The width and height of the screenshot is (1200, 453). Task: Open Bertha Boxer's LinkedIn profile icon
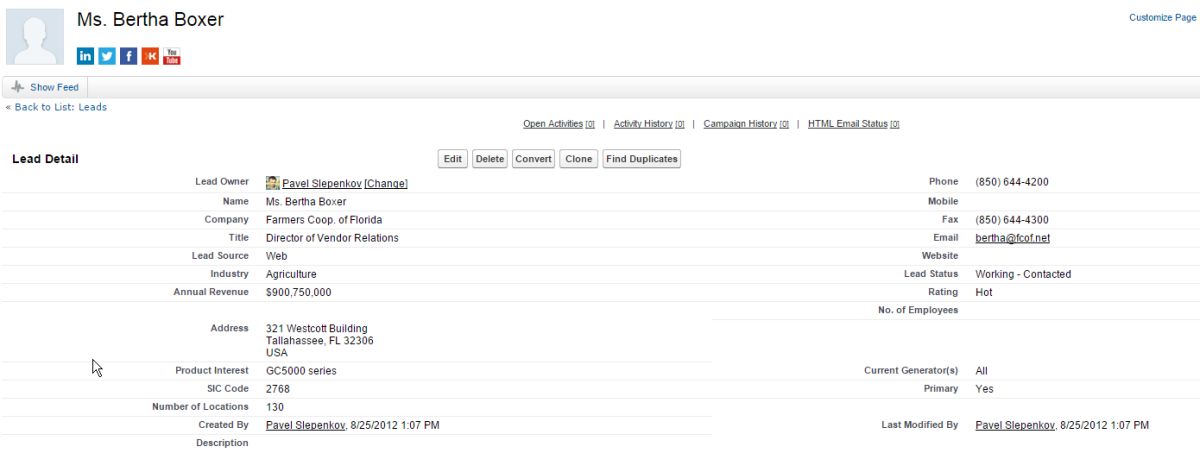(x=85, y=56)
